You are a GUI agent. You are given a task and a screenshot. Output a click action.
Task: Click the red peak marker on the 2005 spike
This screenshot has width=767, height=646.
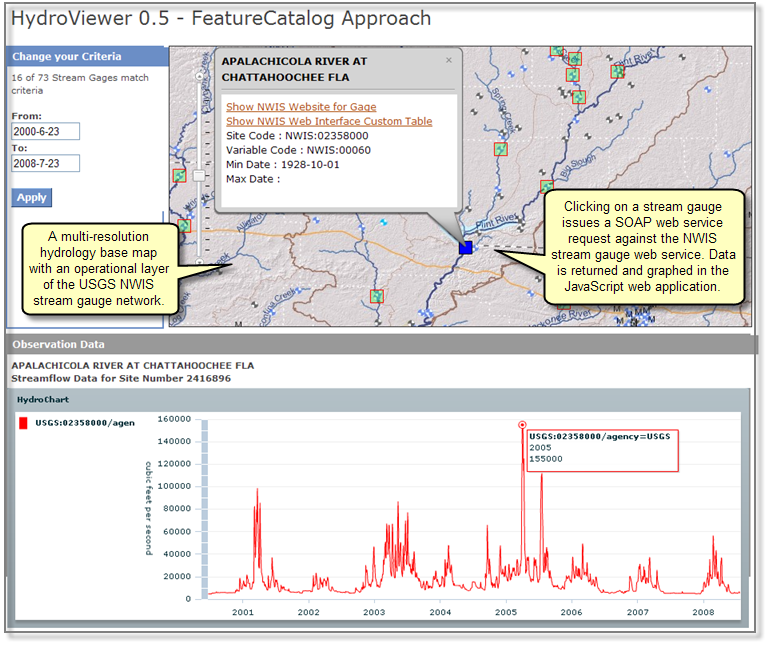[x=522, y=425]
